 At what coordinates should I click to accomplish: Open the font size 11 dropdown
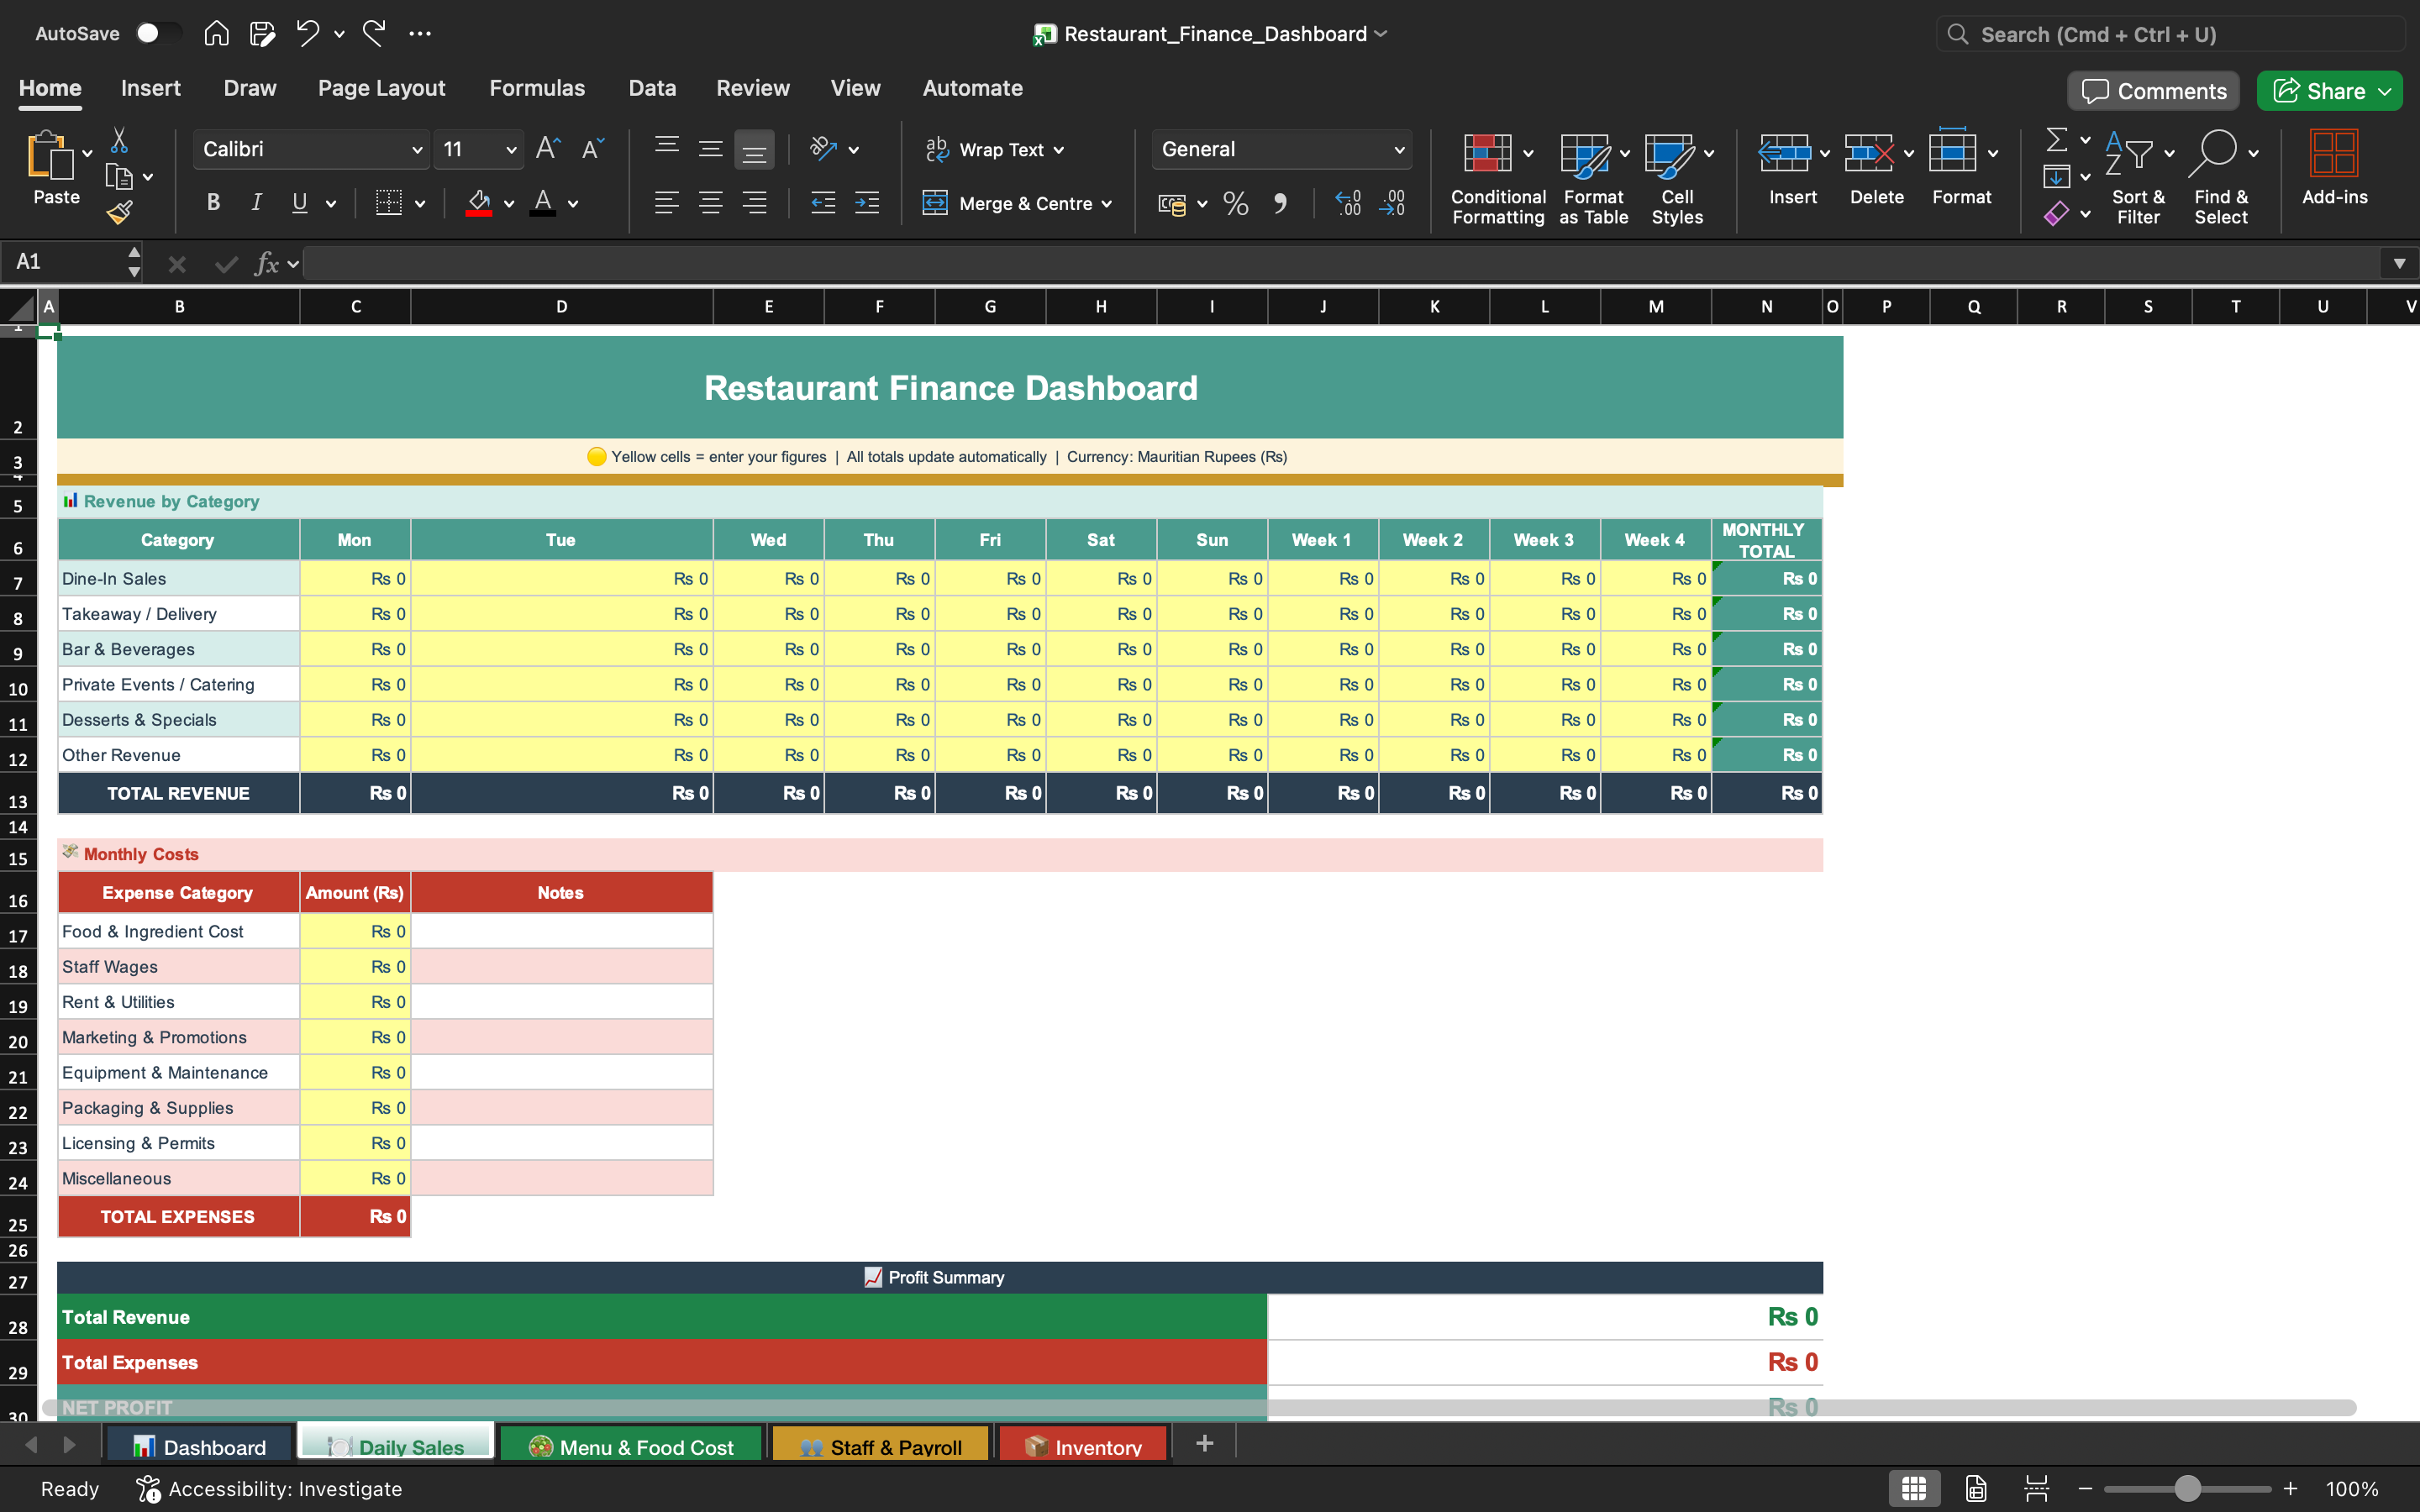[x=511, y=150]
